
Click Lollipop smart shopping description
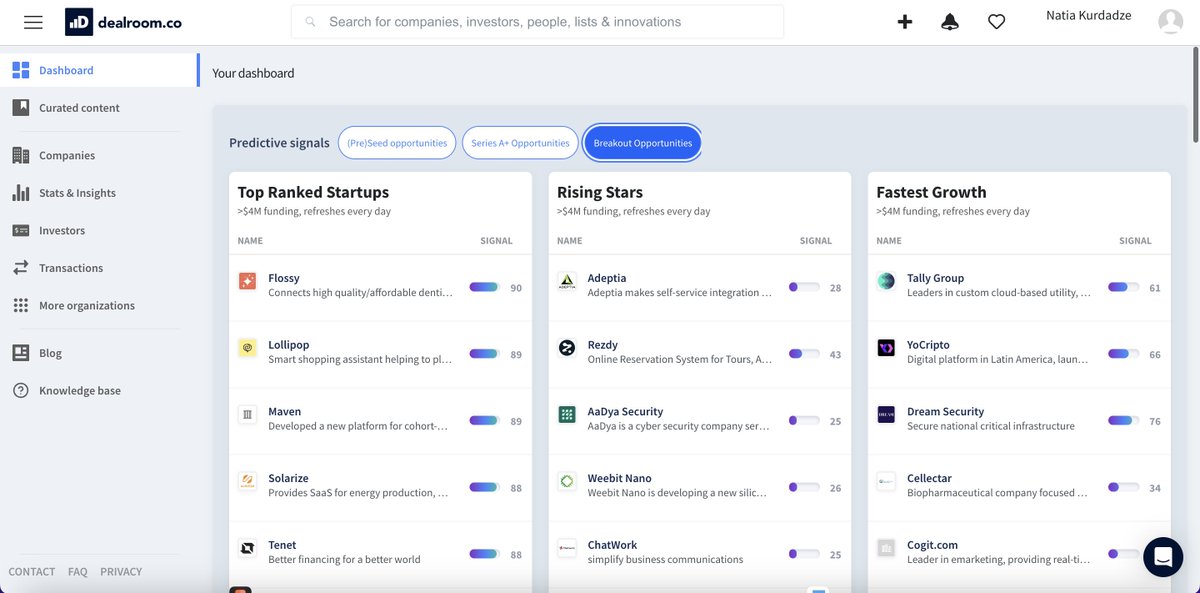[x=360, y=359]
